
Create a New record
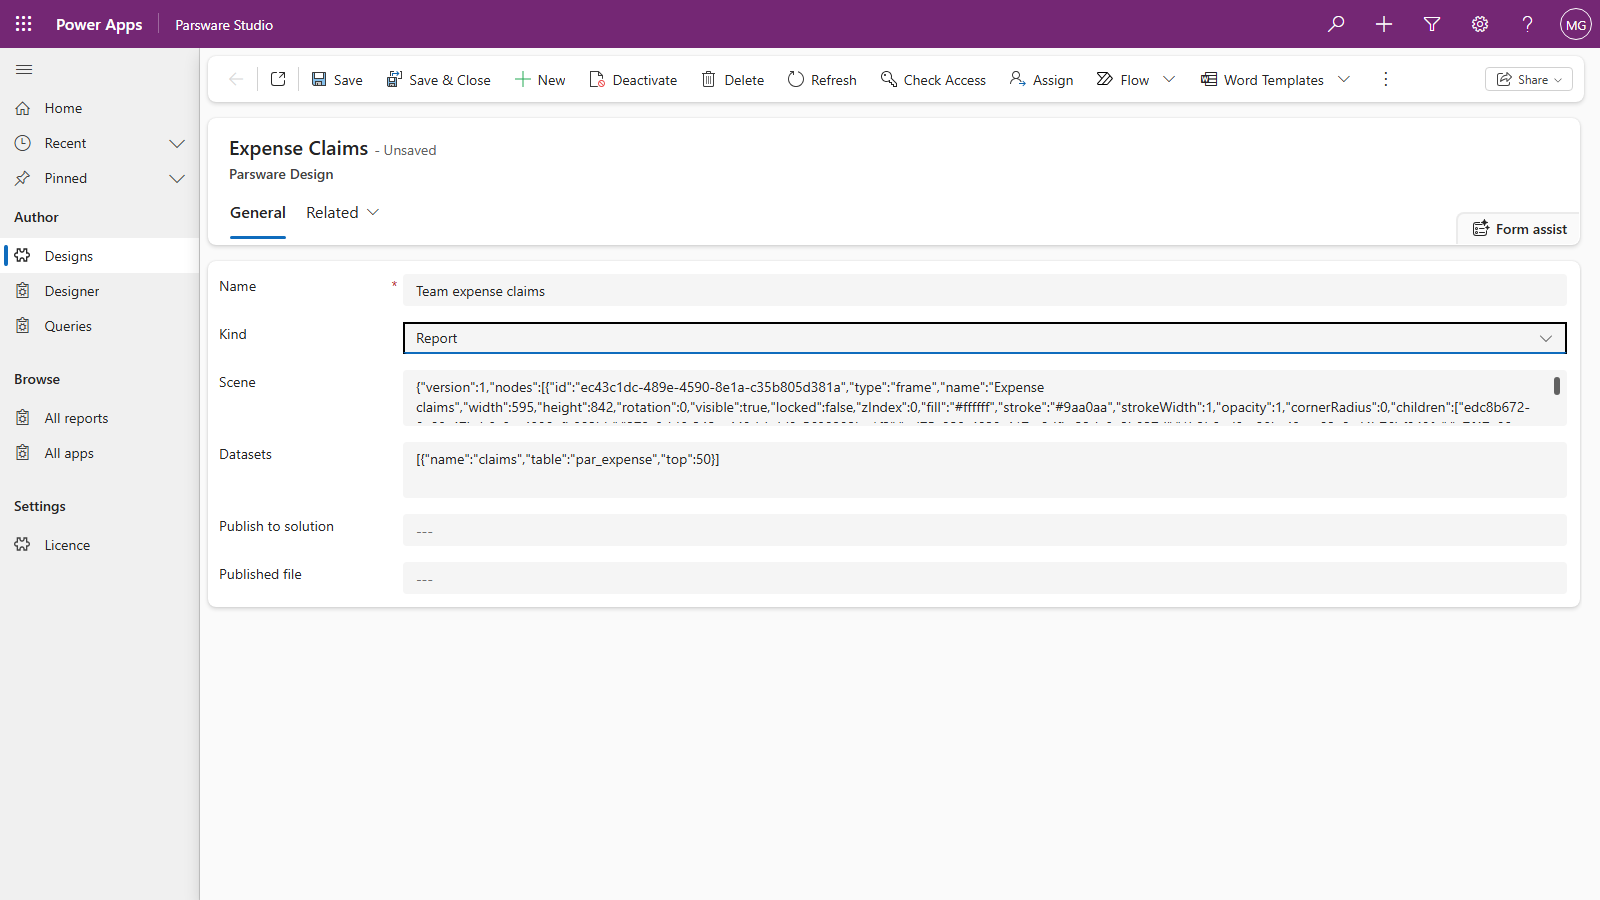(x=540, y=79)
